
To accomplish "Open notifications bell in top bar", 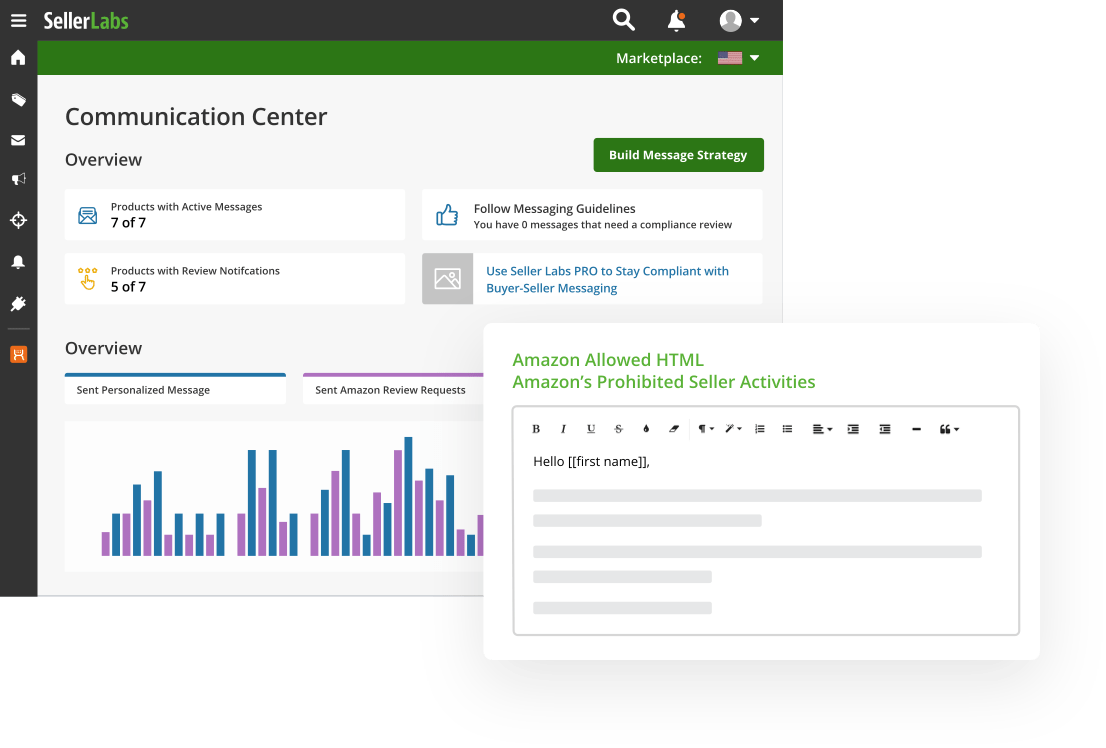I will [676, 20].
